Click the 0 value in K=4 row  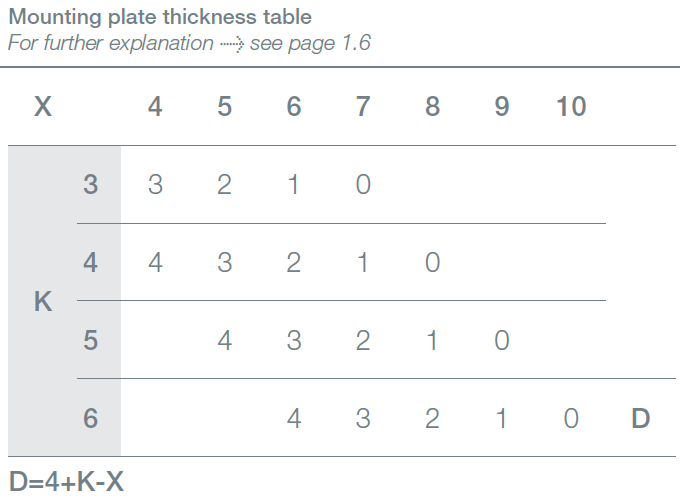(x=432, y=263)
